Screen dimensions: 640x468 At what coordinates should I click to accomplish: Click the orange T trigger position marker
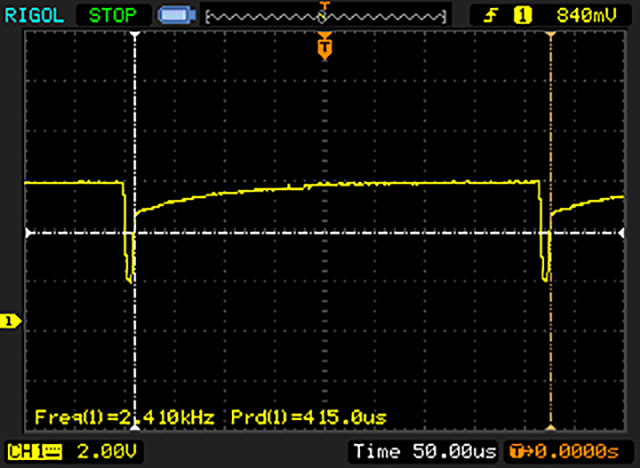tap(325, 47)
